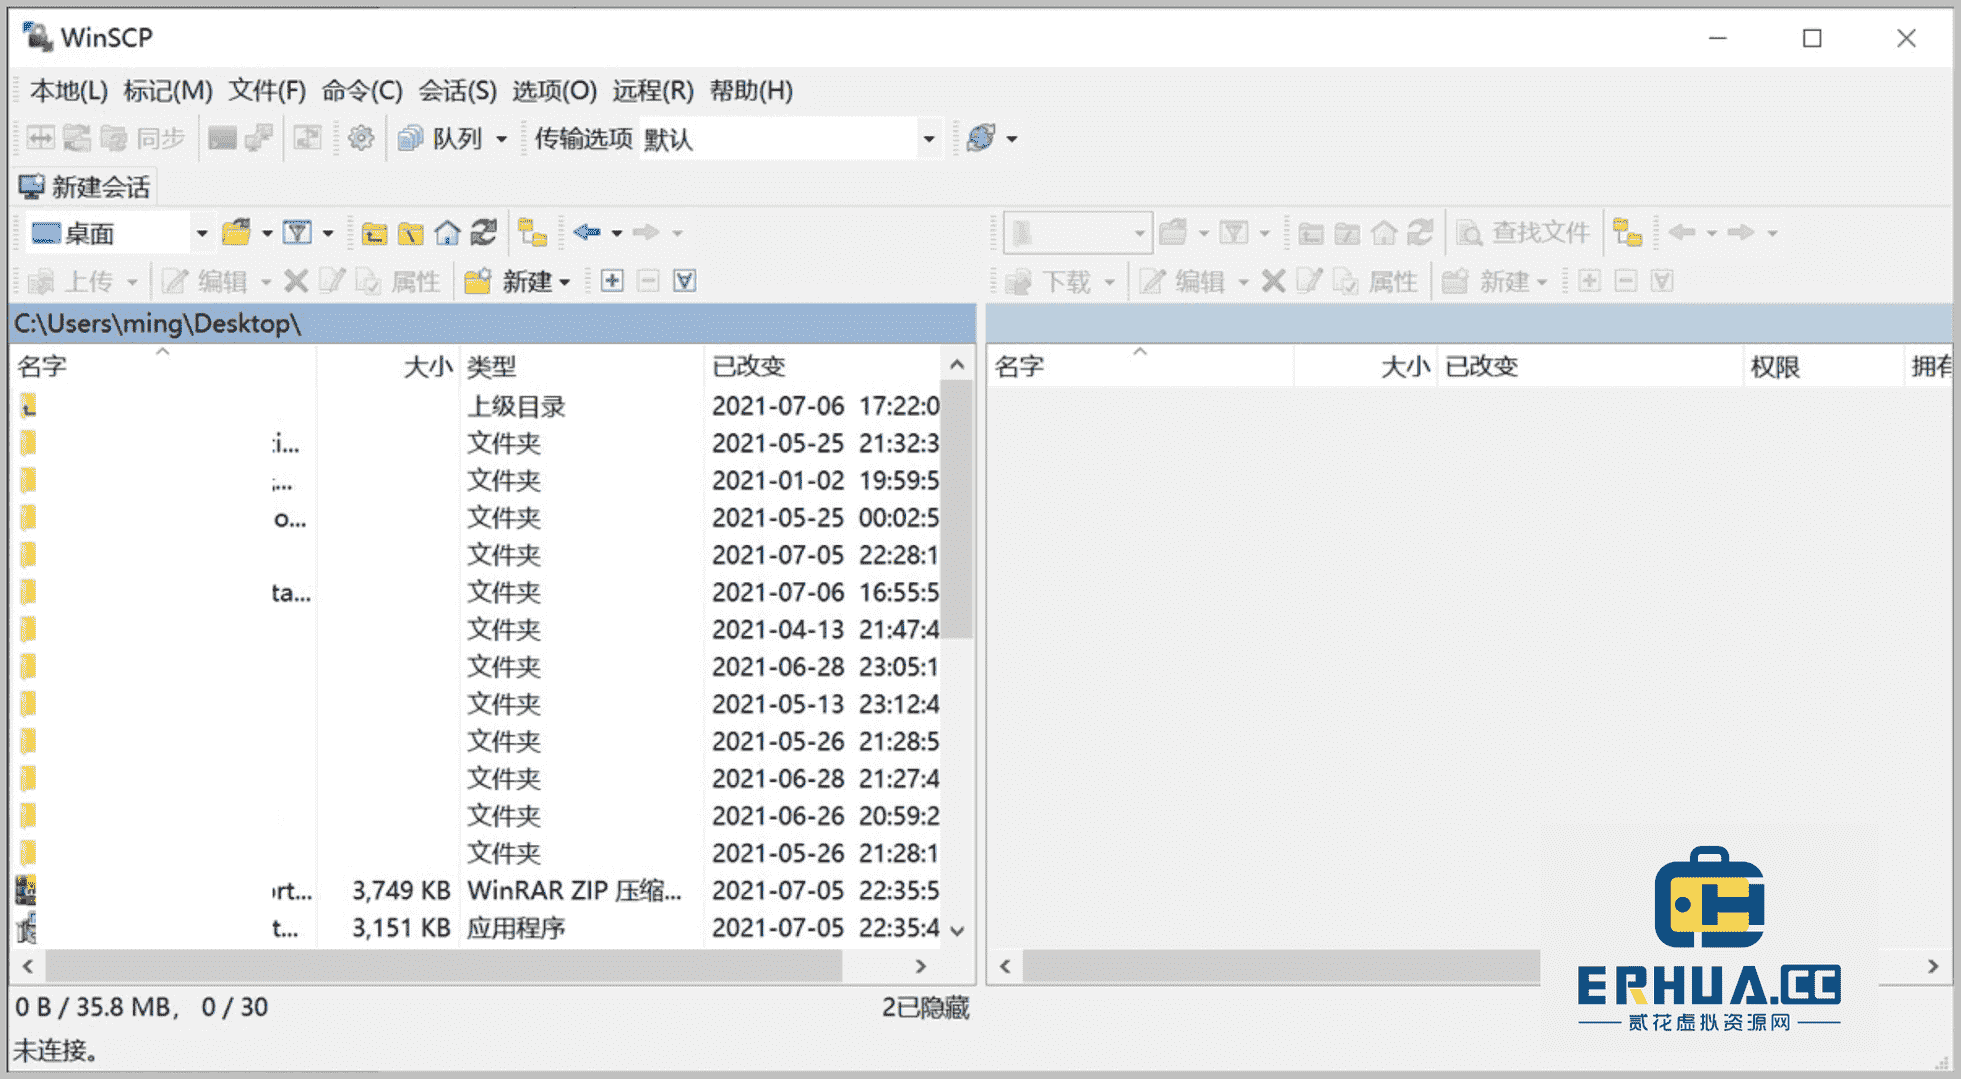Expand the local 新建 dropdown arrow
This screenshot has height=1079, width=1961.
[x=565, y=282]
